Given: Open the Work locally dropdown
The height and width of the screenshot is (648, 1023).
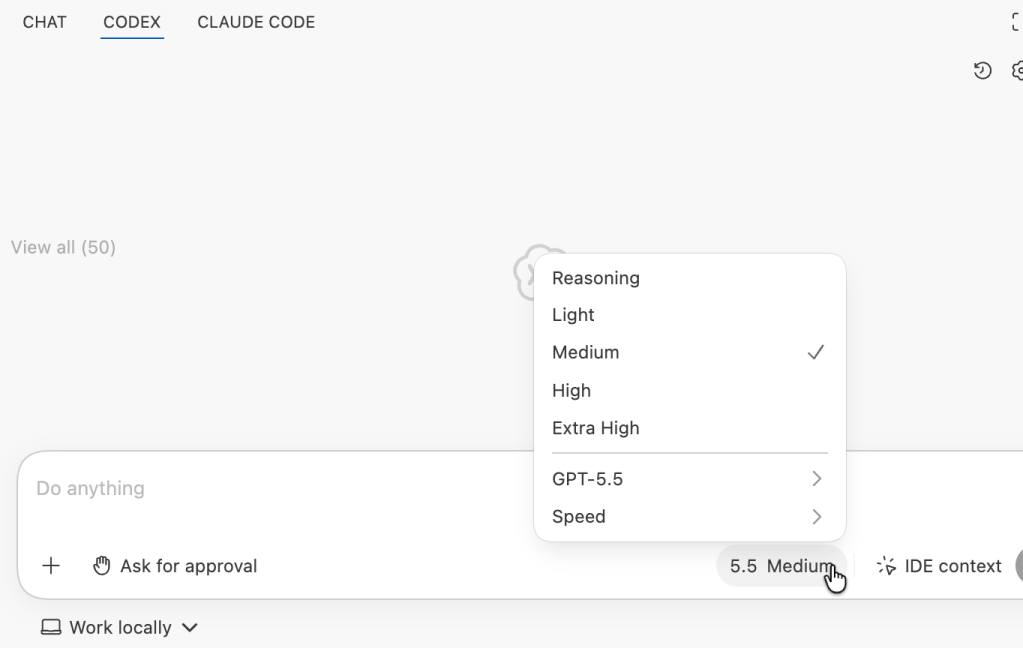Looking at the screenshot, I should pyautogui.click(x=119, y=627).
